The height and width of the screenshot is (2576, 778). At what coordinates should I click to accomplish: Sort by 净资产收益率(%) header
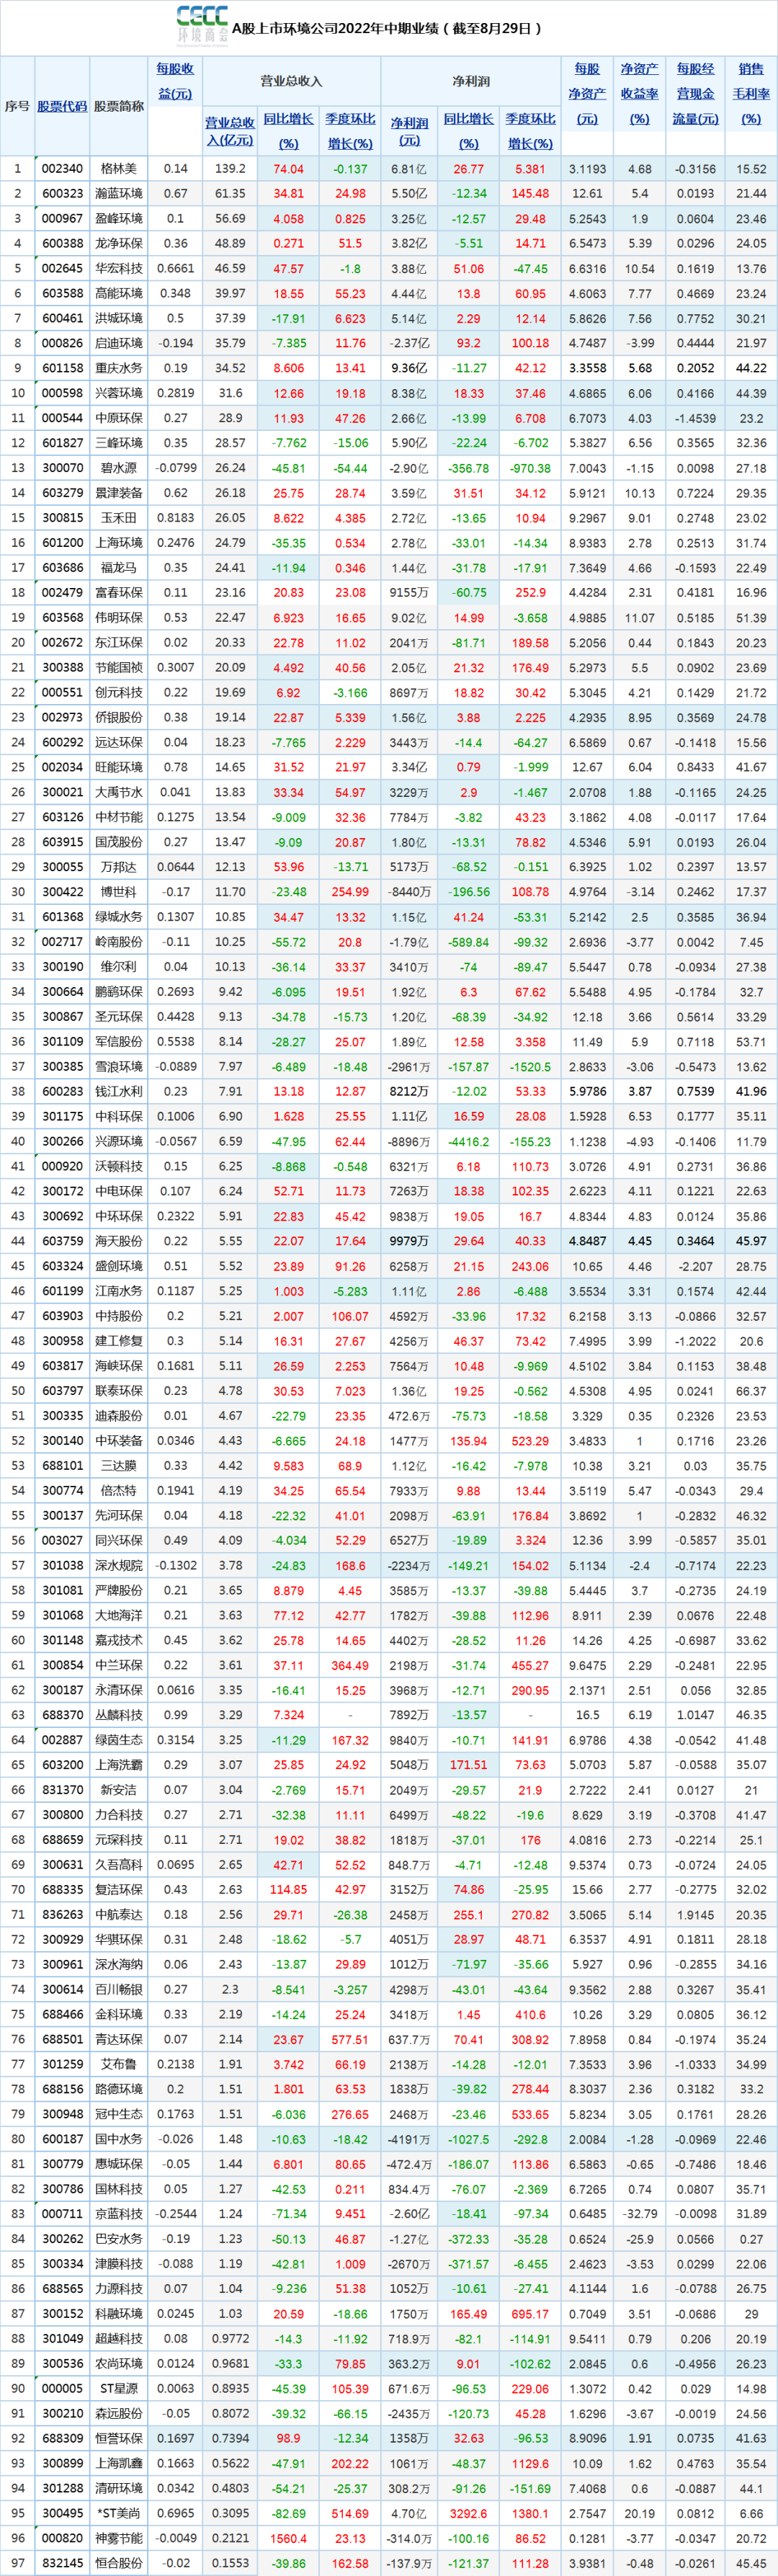tap(639, 94)
